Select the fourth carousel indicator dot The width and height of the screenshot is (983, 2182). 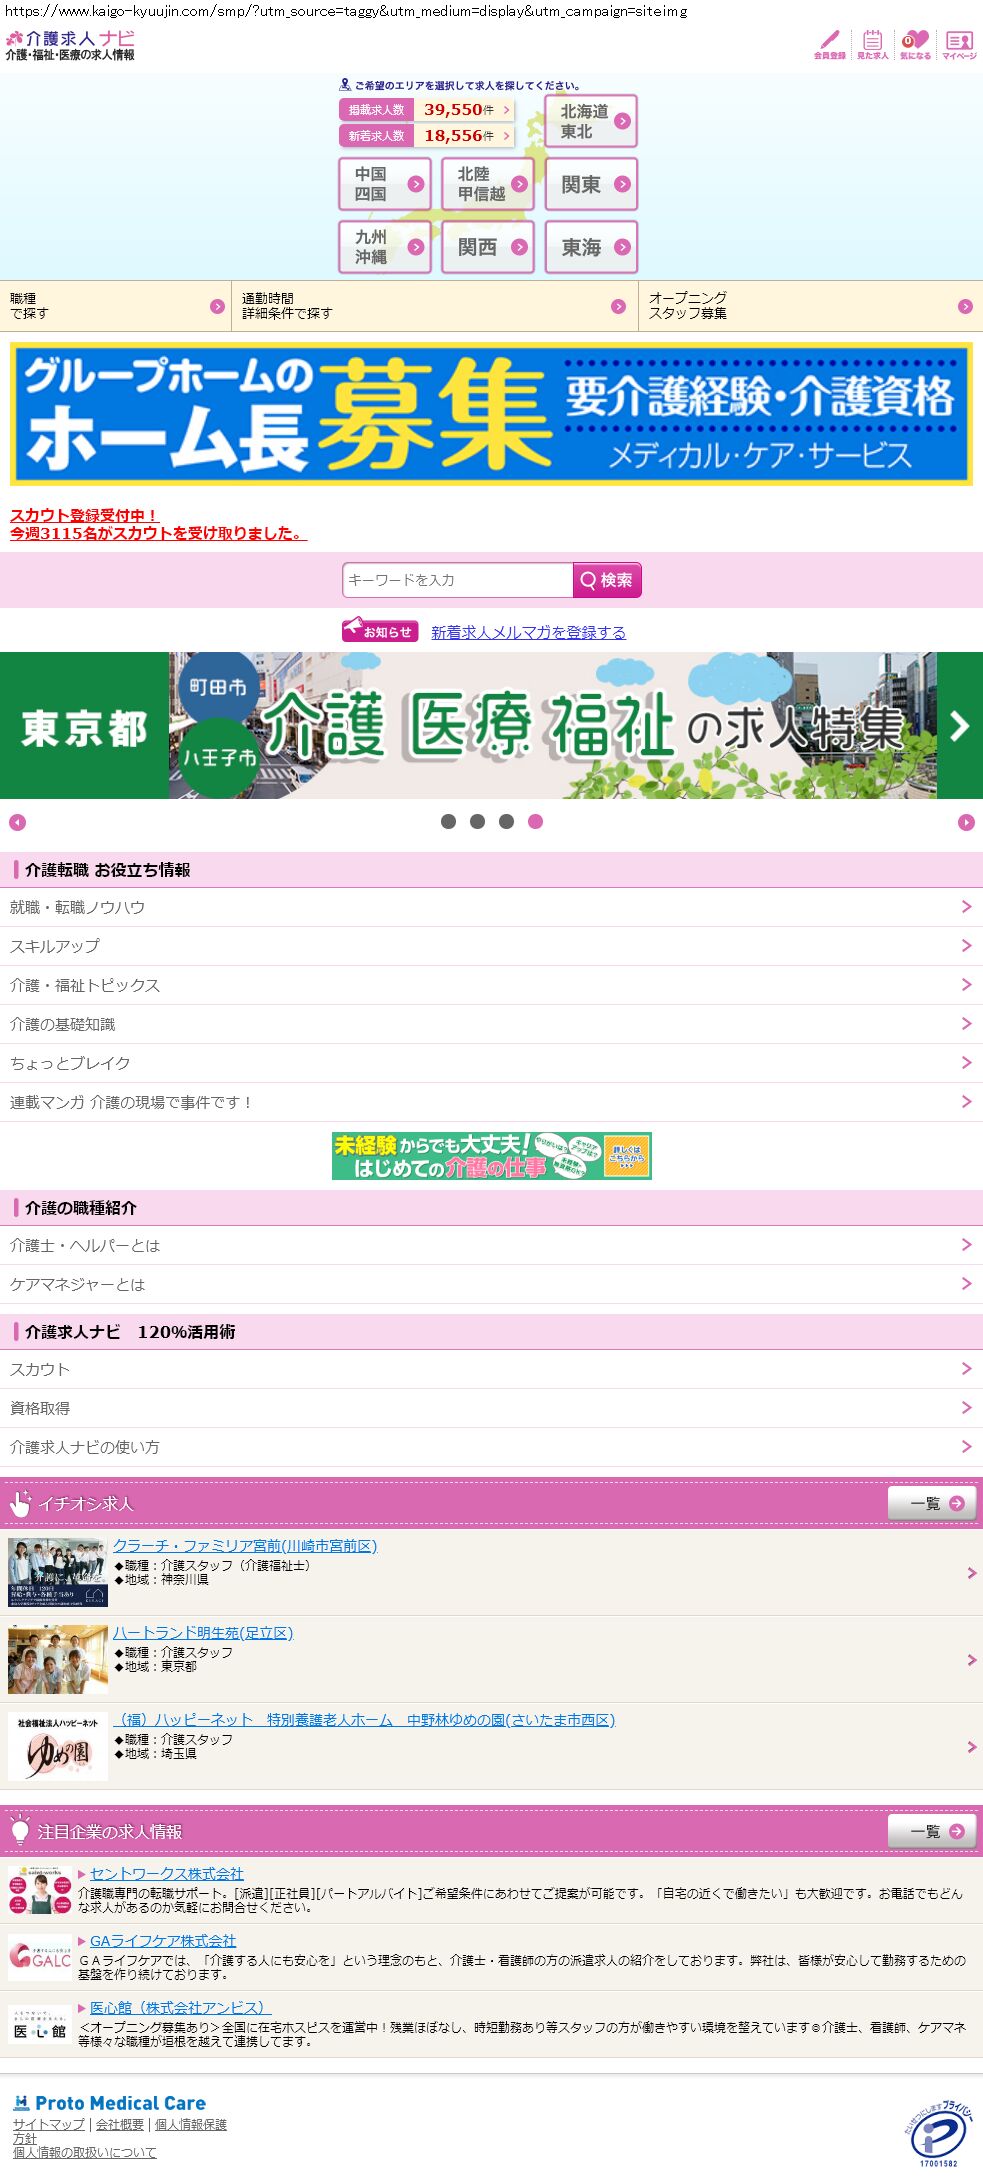(x=536, y=822)
